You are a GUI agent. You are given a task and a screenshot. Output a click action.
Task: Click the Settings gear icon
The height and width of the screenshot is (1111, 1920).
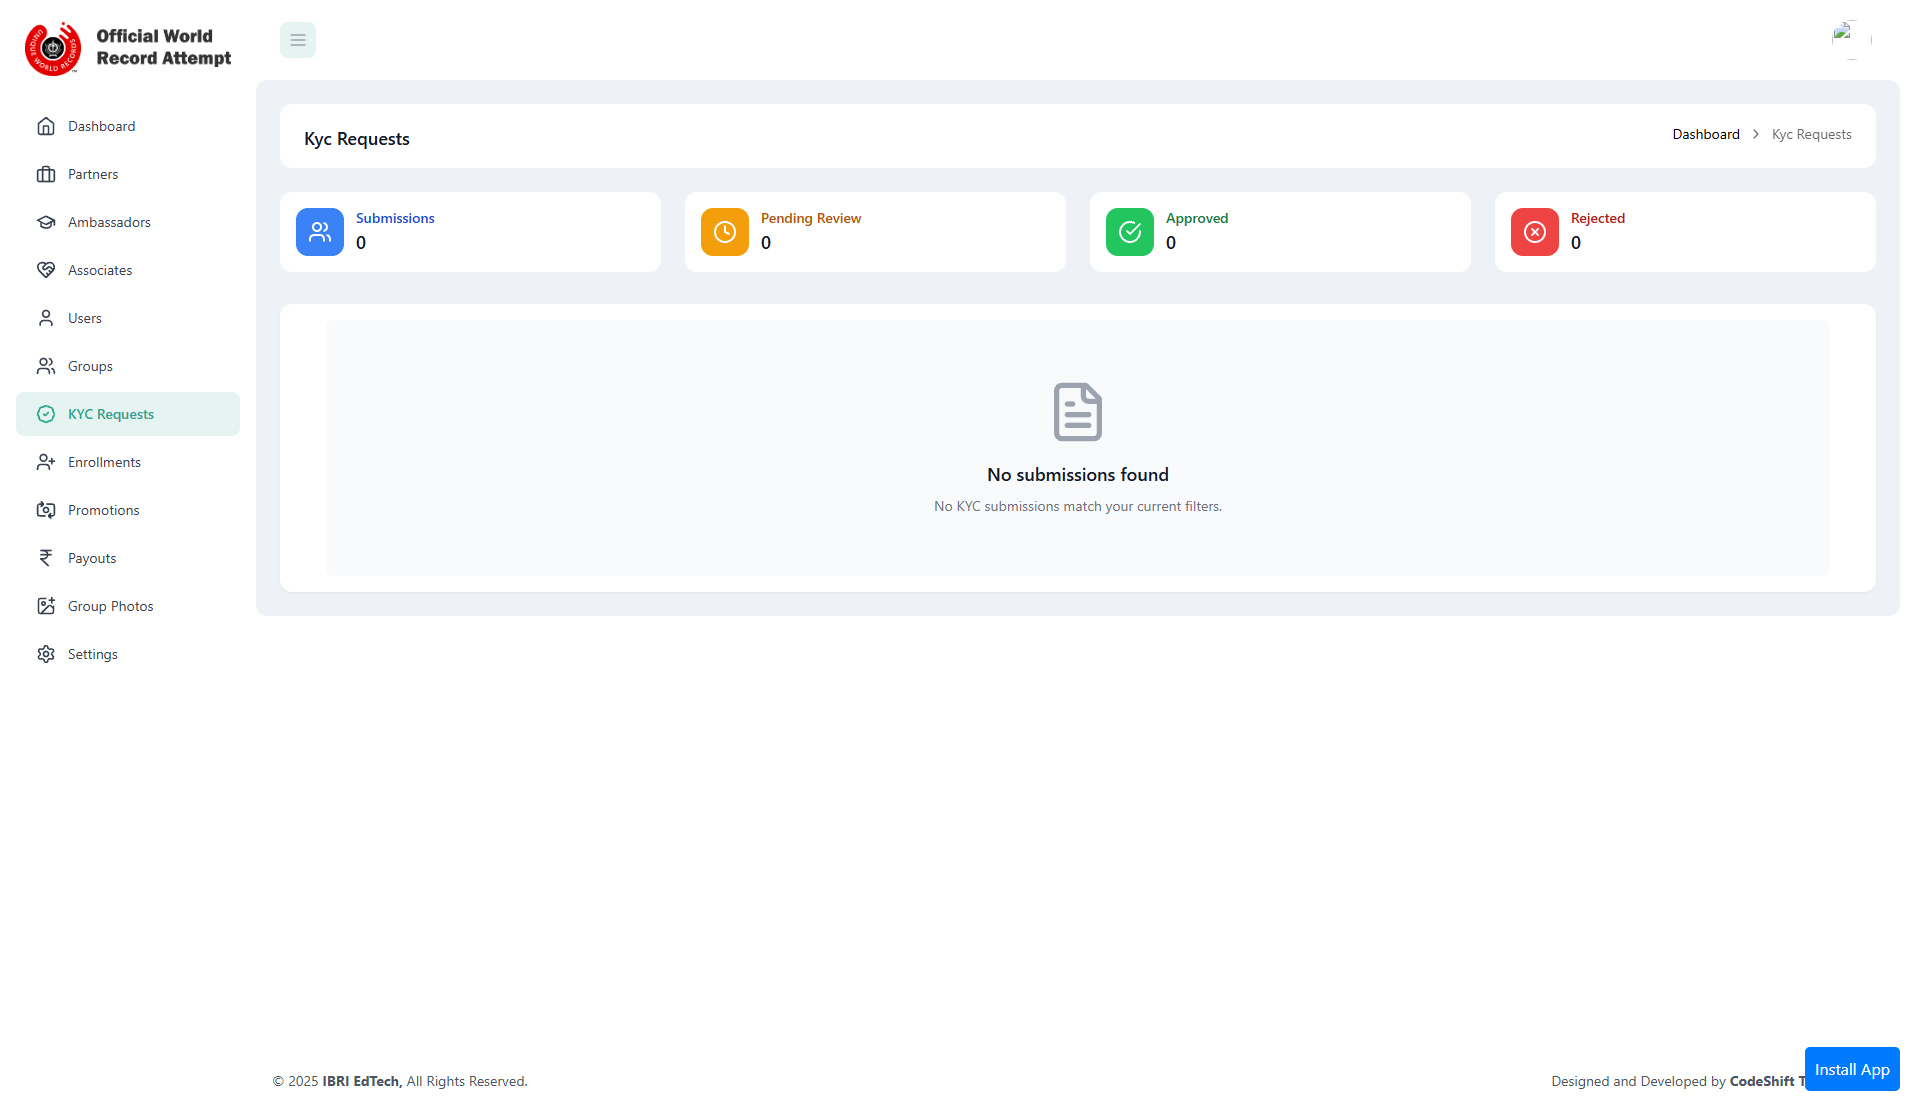(x=46, y=654)
